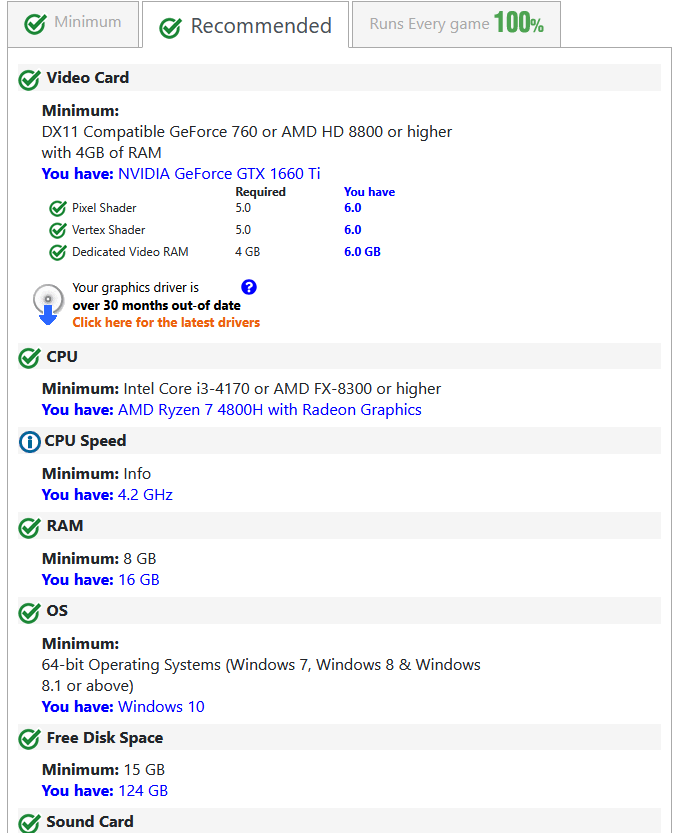Click the NVIDIA GeForce GTX 1660 Ti text

pyautogui.click(x=219, y=174)
